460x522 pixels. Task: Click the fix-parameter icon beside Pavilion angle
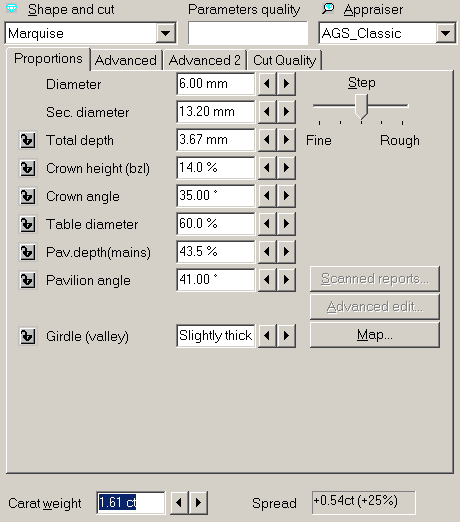tap(28, 280)
